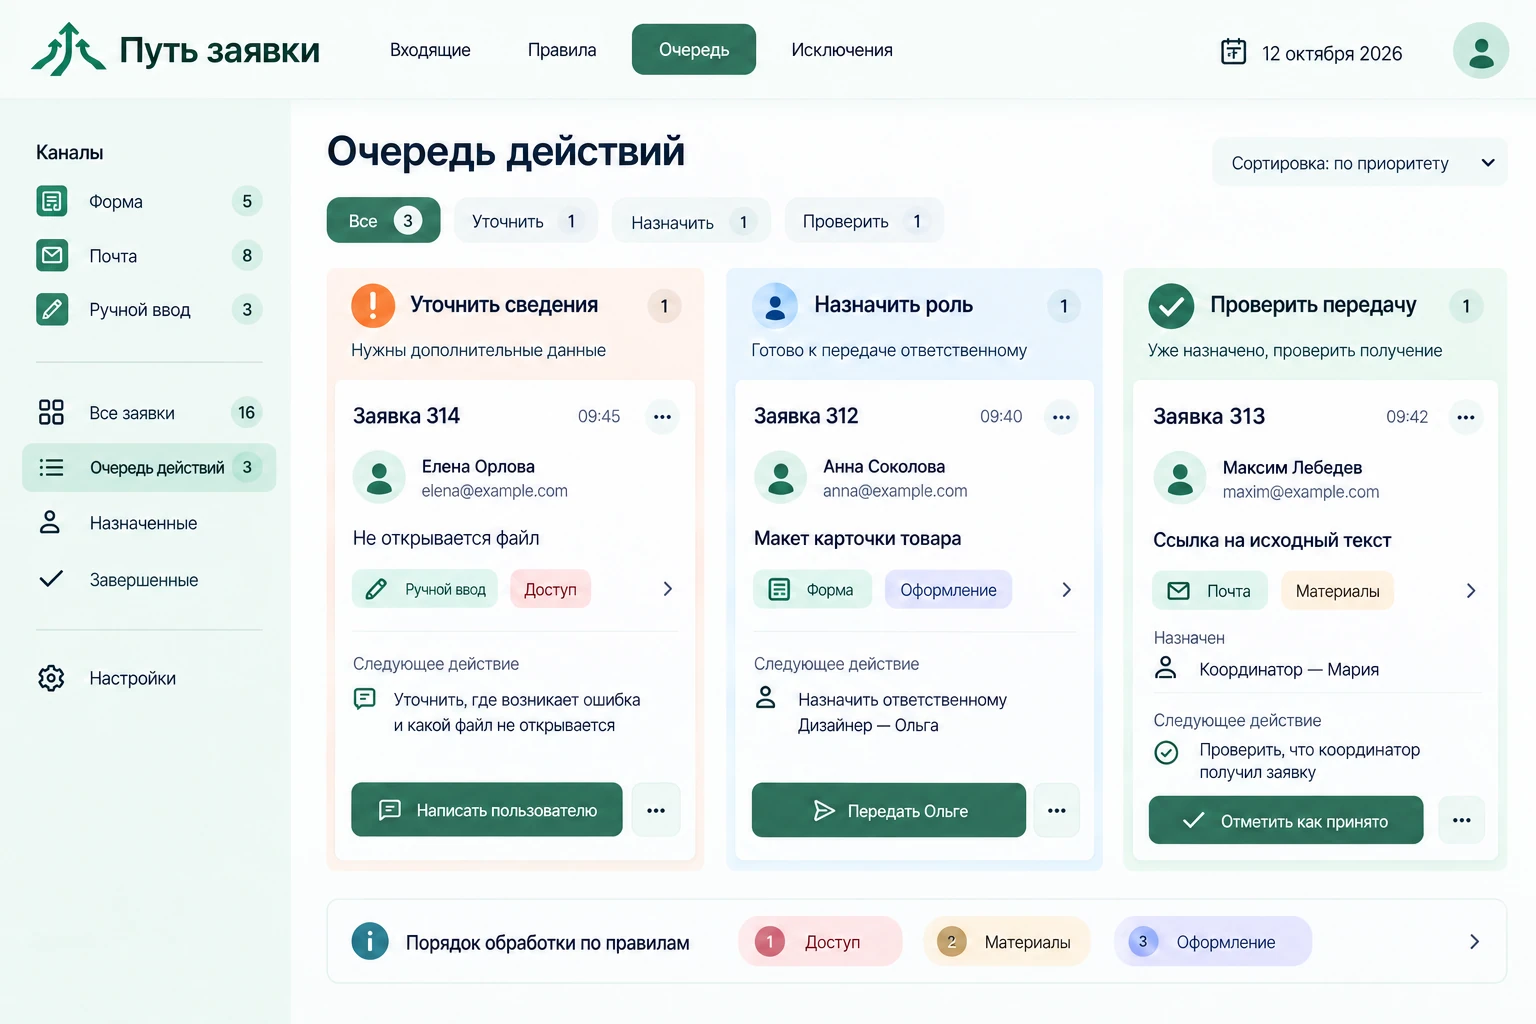Open the Настройки gear icon
Image resolution: width=1536 pixels, height=1024 pixels.
51,678
